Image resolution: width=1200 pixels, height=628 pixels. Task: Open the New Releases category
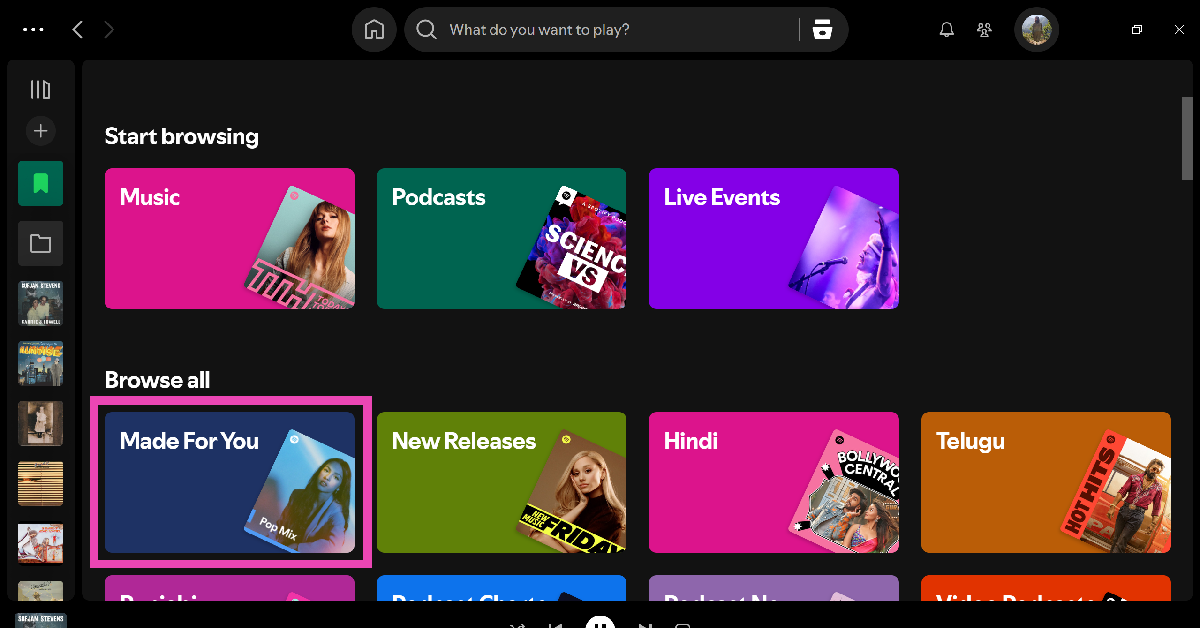coord(502,482)
